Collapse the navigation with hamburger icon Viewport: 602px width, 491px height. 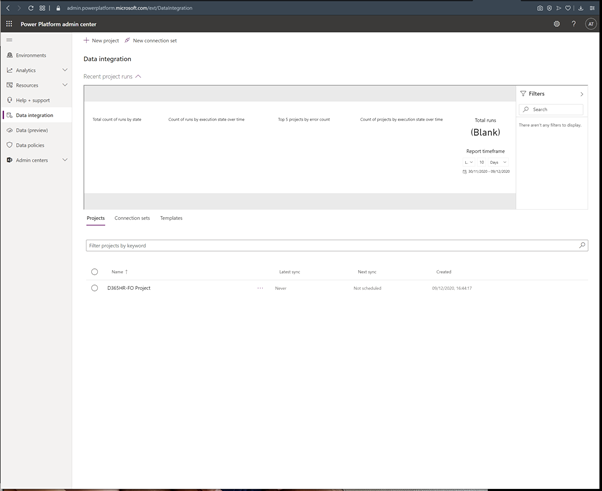coord(9,40)
